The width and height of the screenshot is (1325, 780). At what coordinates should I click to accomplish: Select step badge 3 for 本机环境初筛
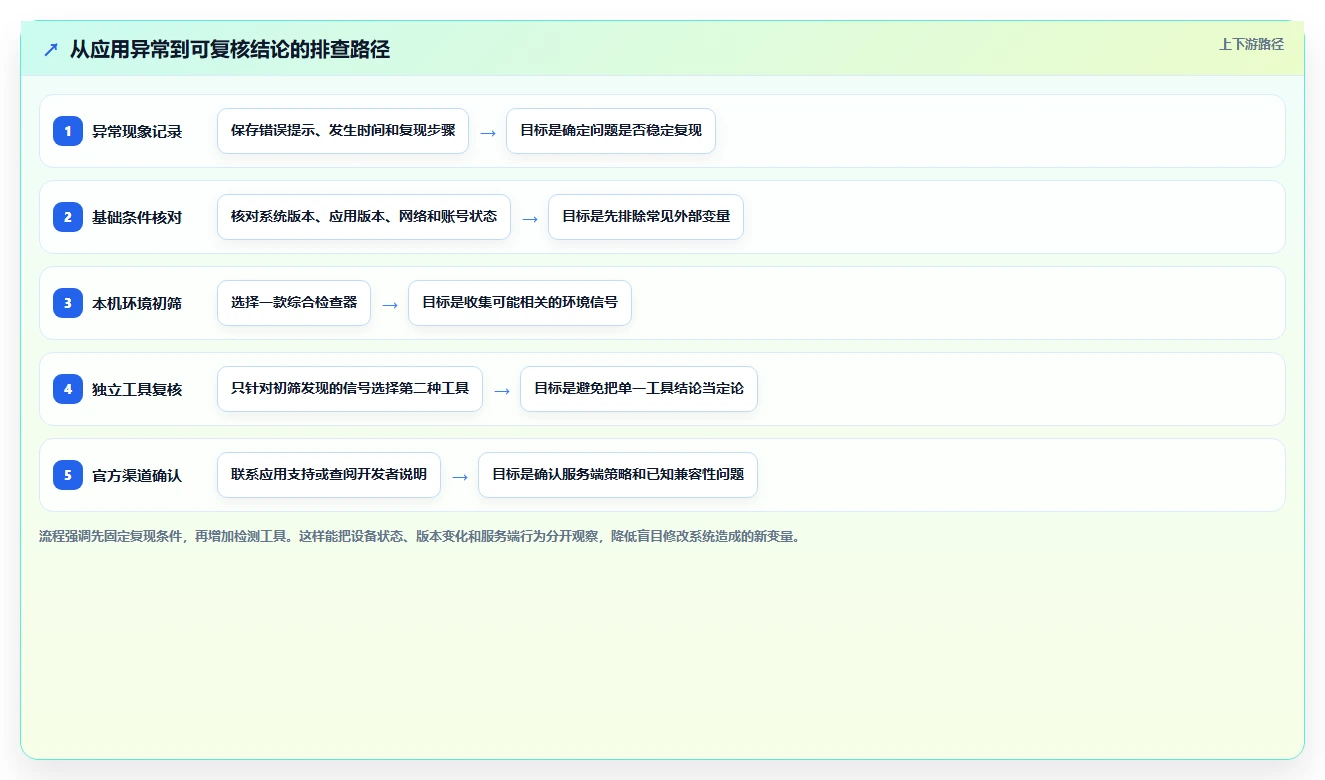(68, 303)
